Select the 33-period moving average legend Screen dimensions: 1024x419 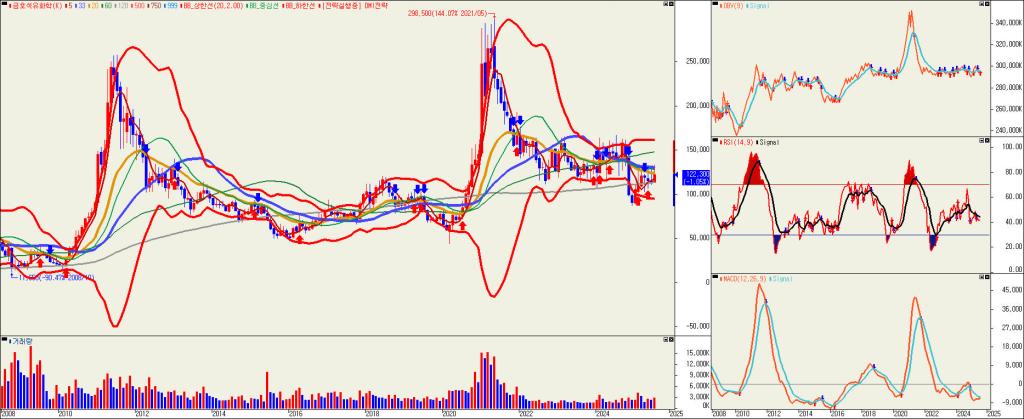(x=82, y=4)
